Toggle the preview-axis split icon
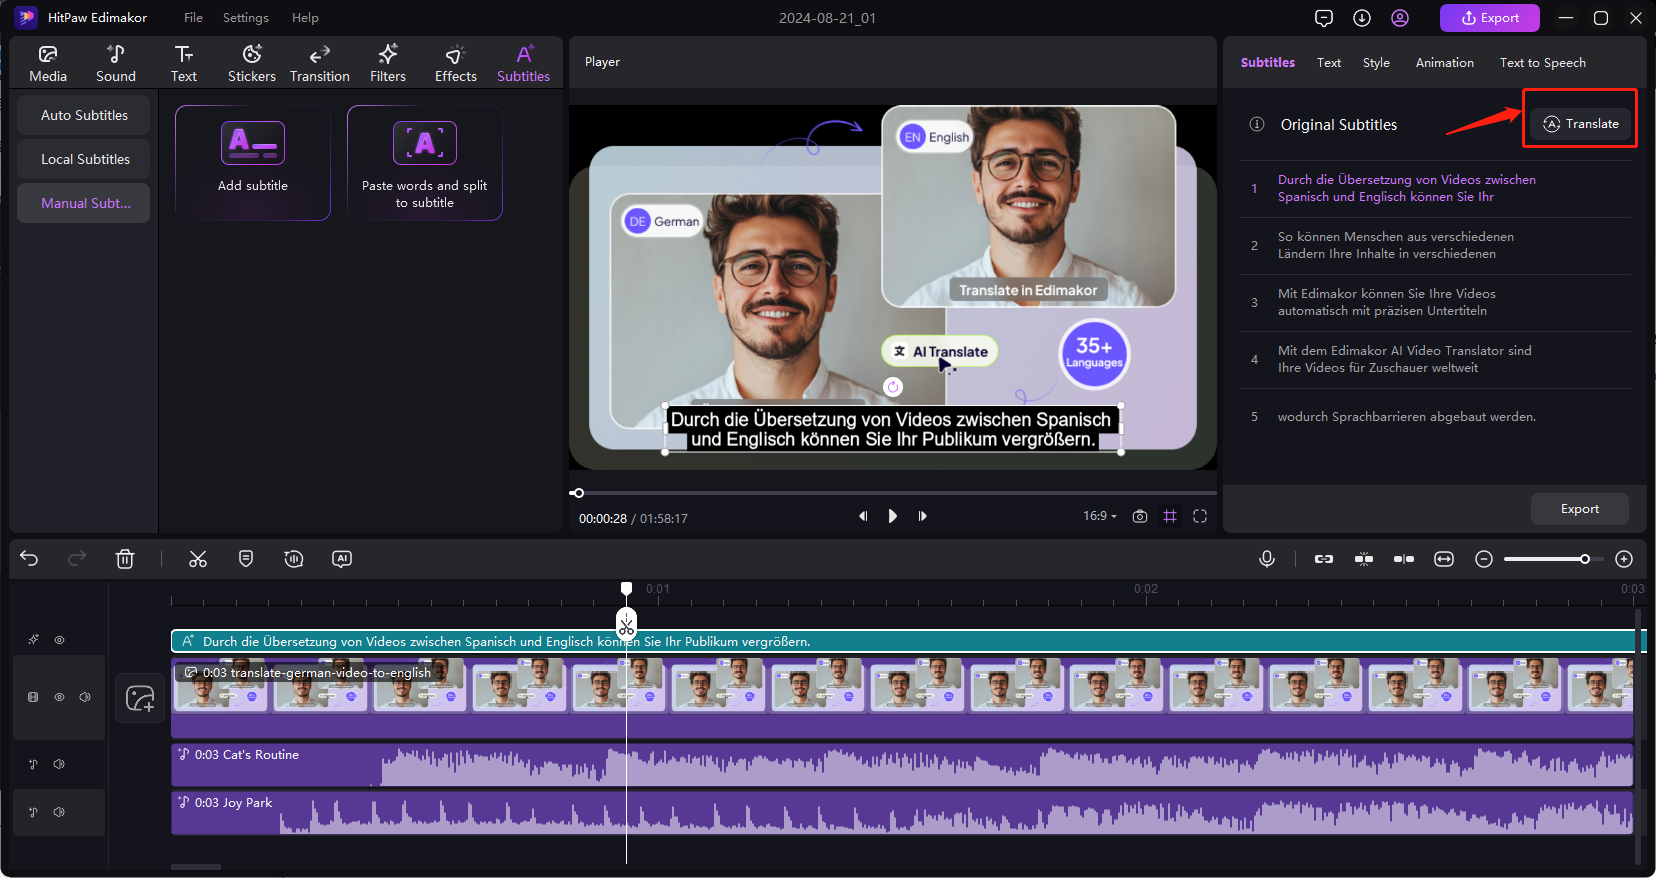The height and width of the screenshot is (878, 1656). tap(1404, 559)
